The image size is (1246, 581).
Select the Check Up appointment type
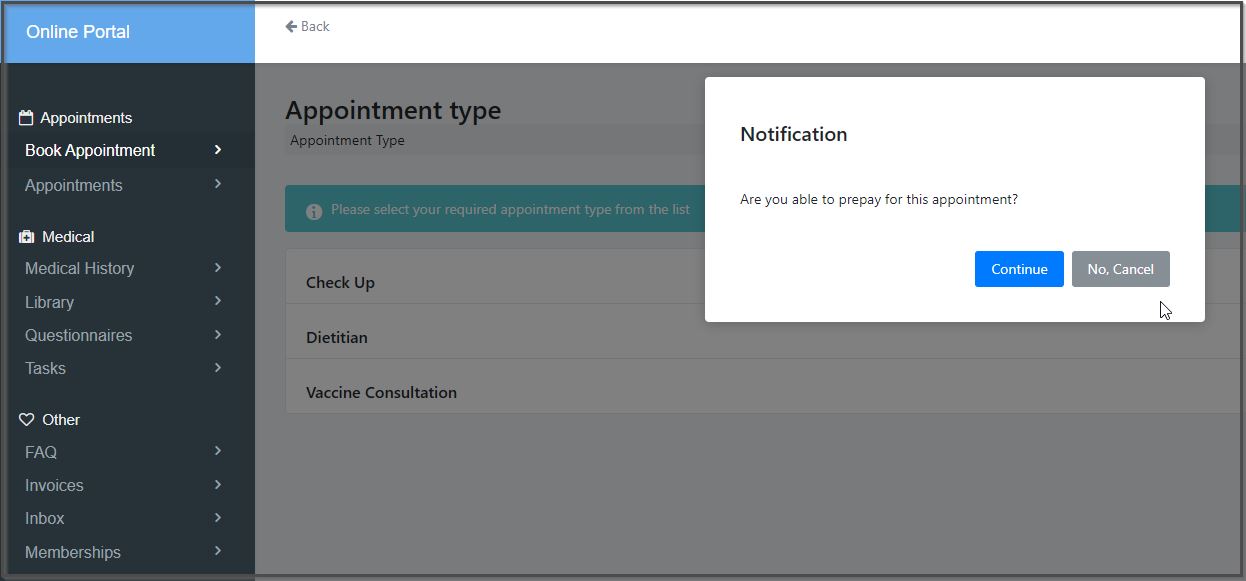click(x=762, y=282)
